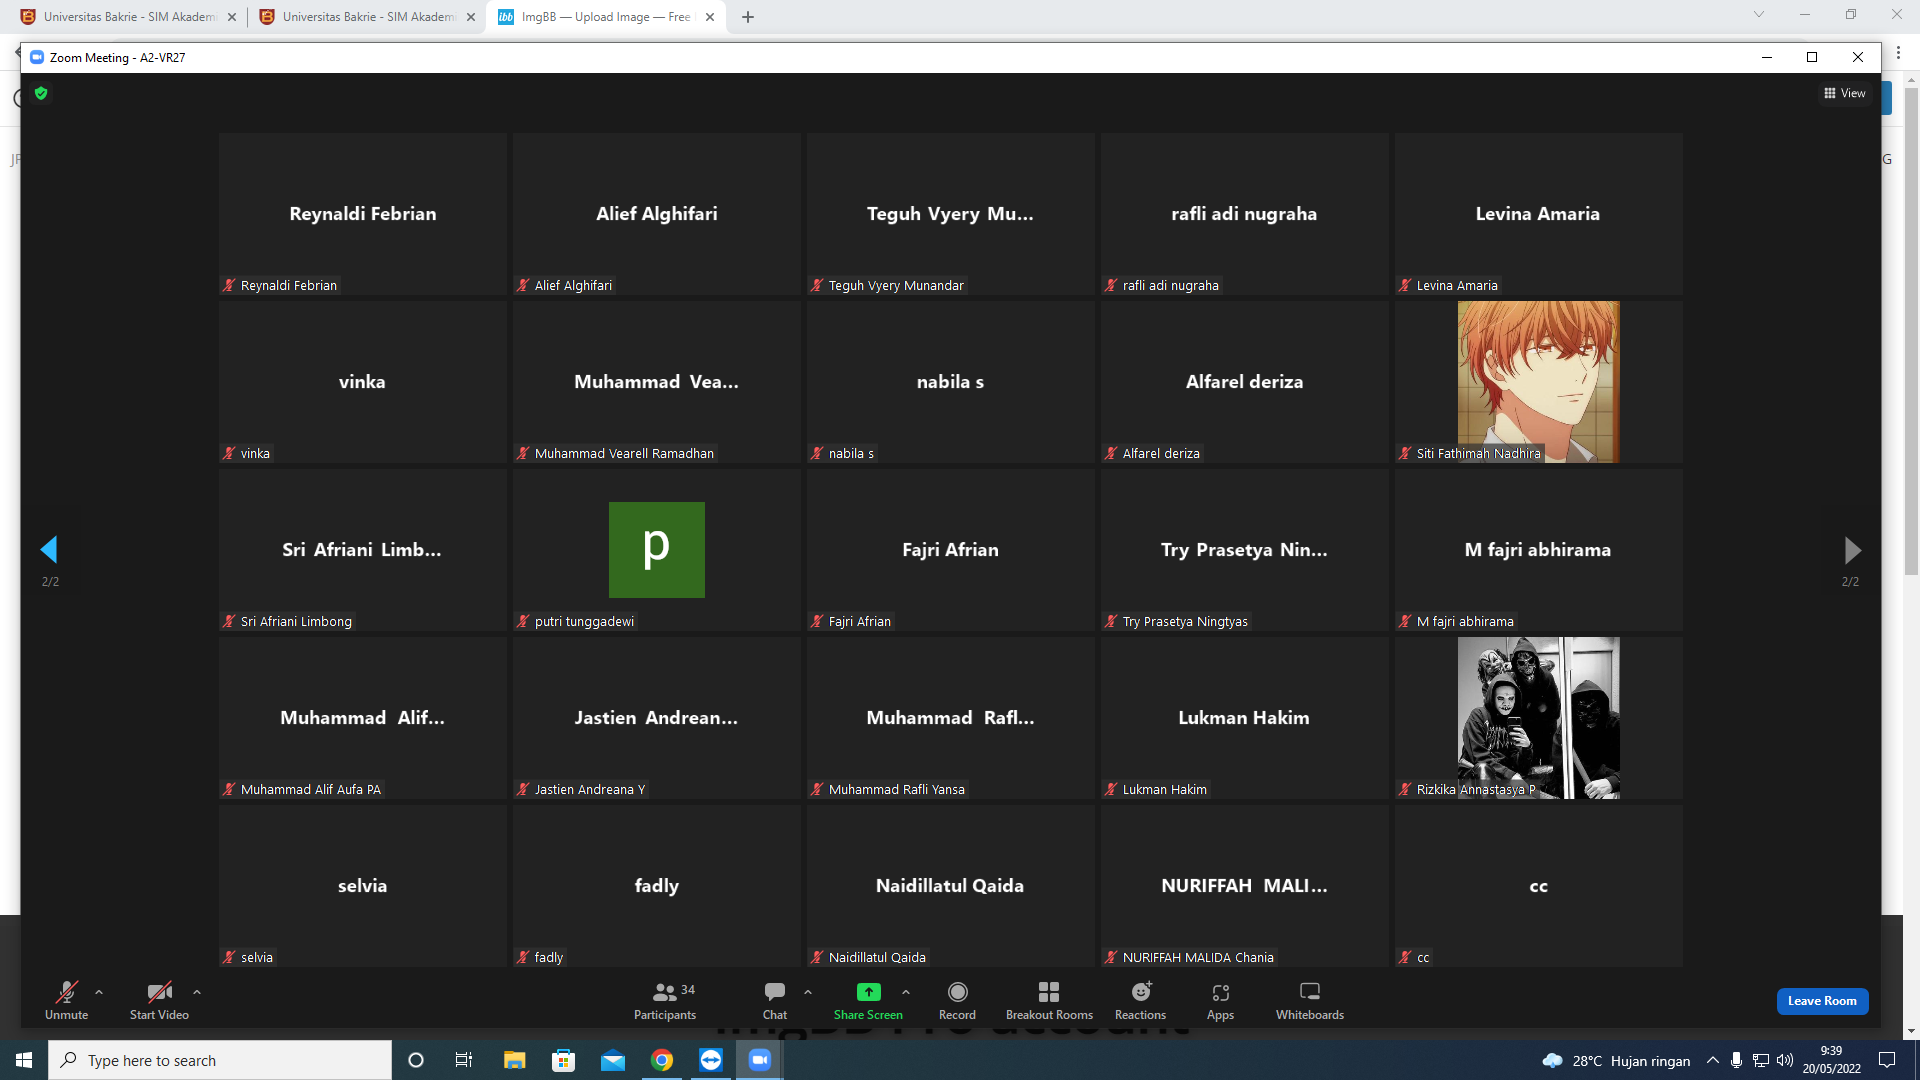Show hidden system tray icons
Viewport: 1920px width, 1080px height.
click(1713, 1060)
